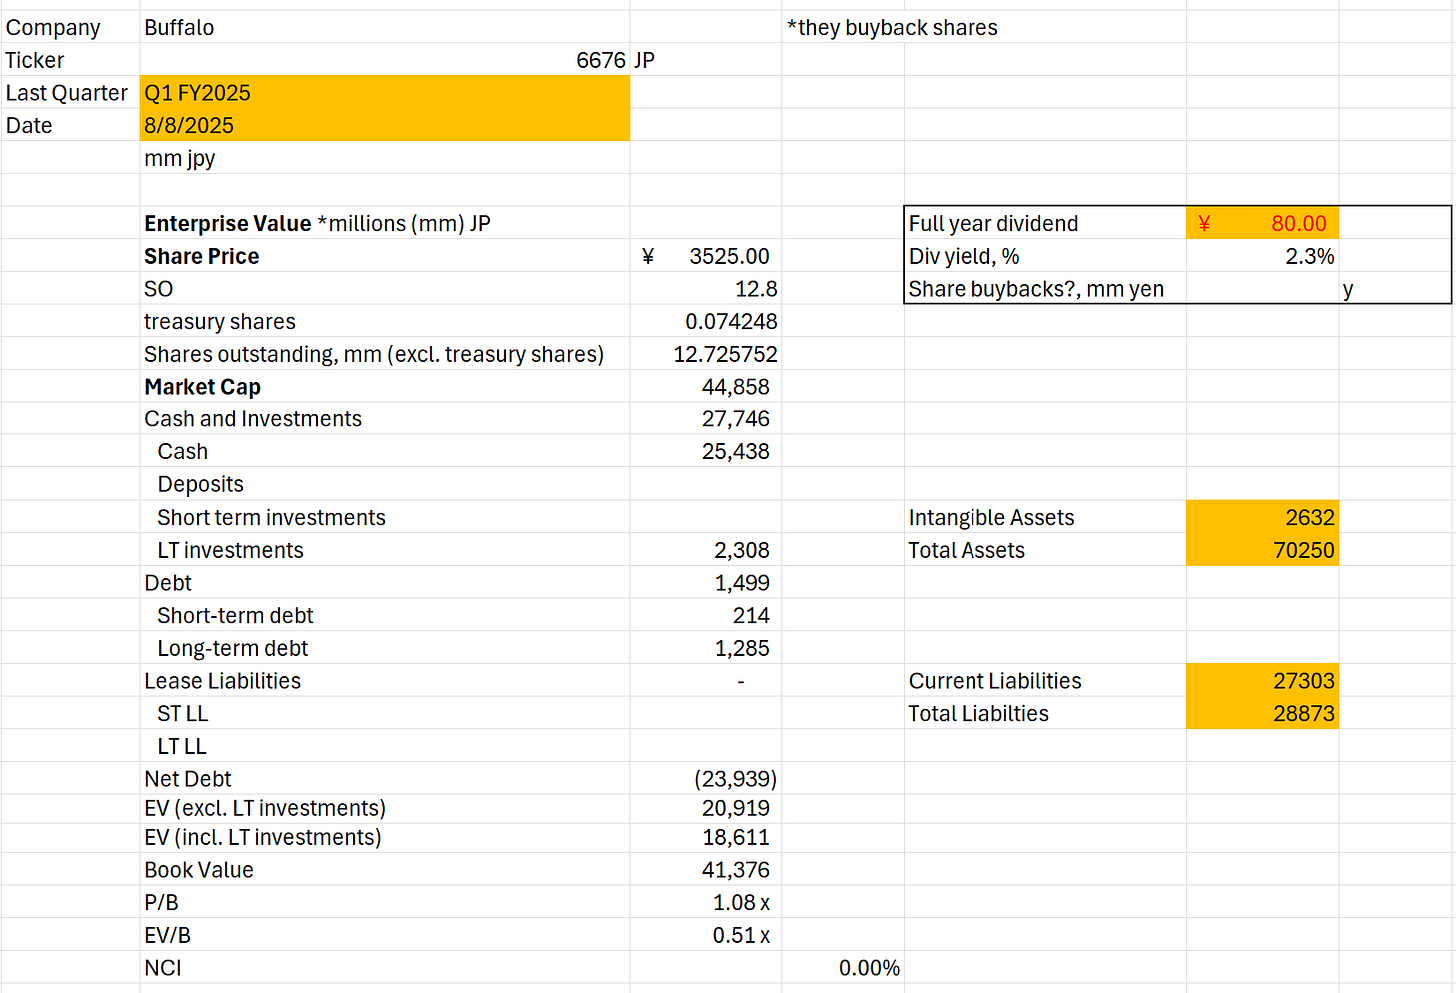This screenshot has width=1456, height=993.
Task: Click the "Intangible Assets" label
Action: pos(991,517)
